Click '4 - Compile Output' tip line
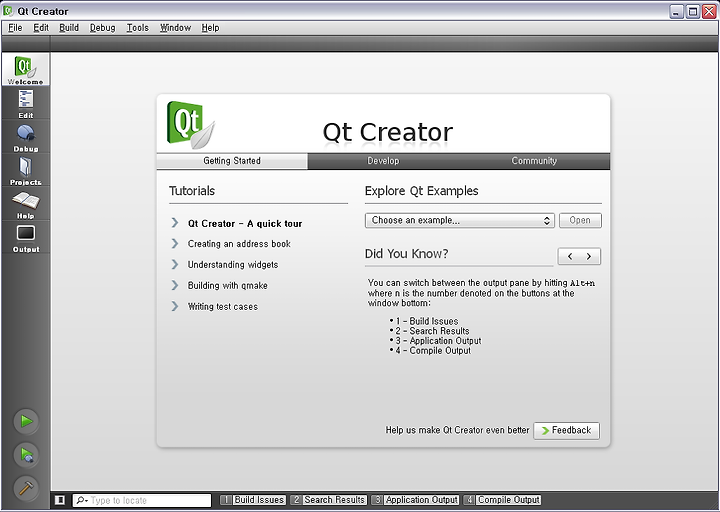The height and width of the screenshot is (512, 720). coord(433,350)
